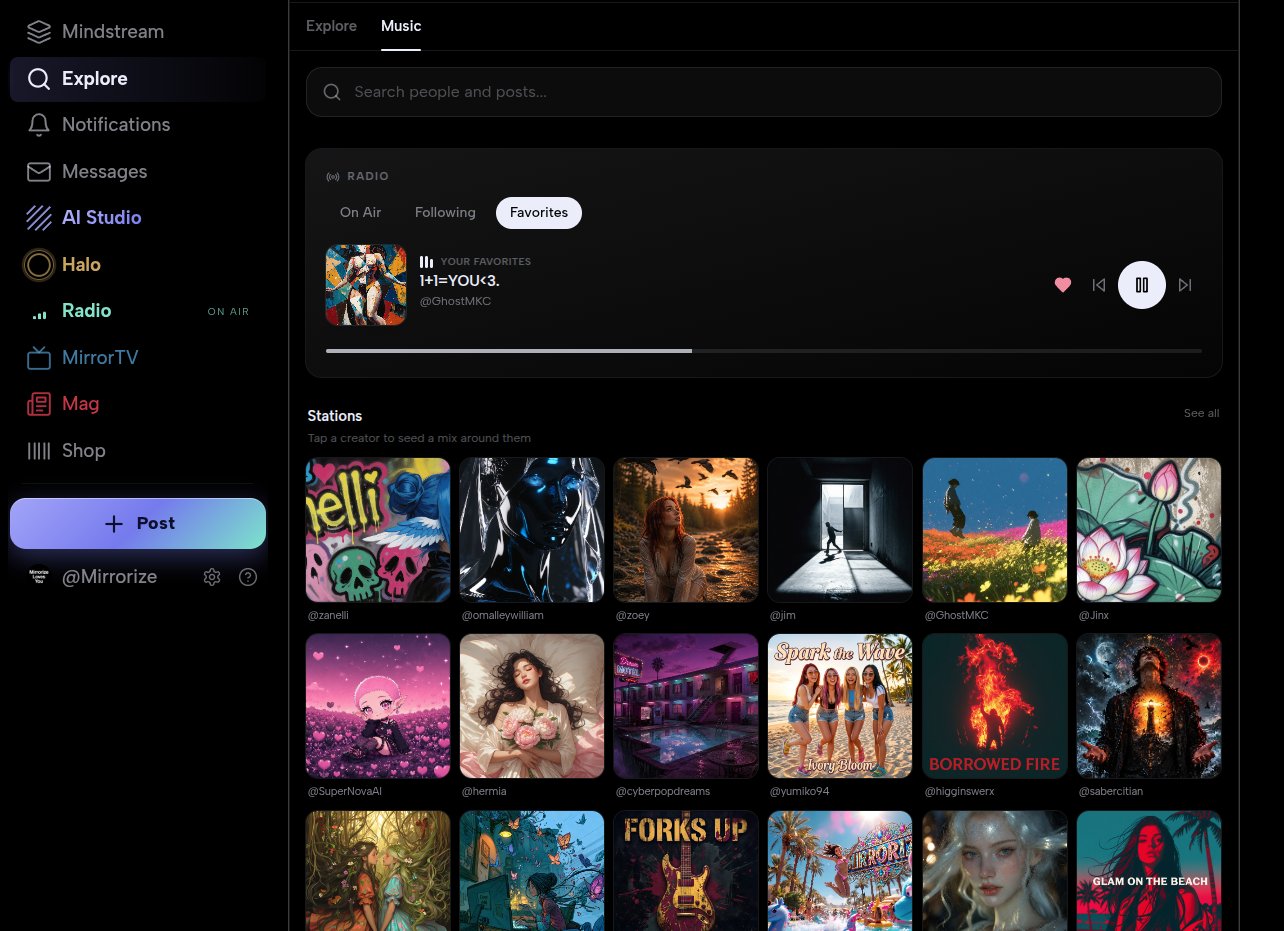Open Shop barcode icon

39,451
